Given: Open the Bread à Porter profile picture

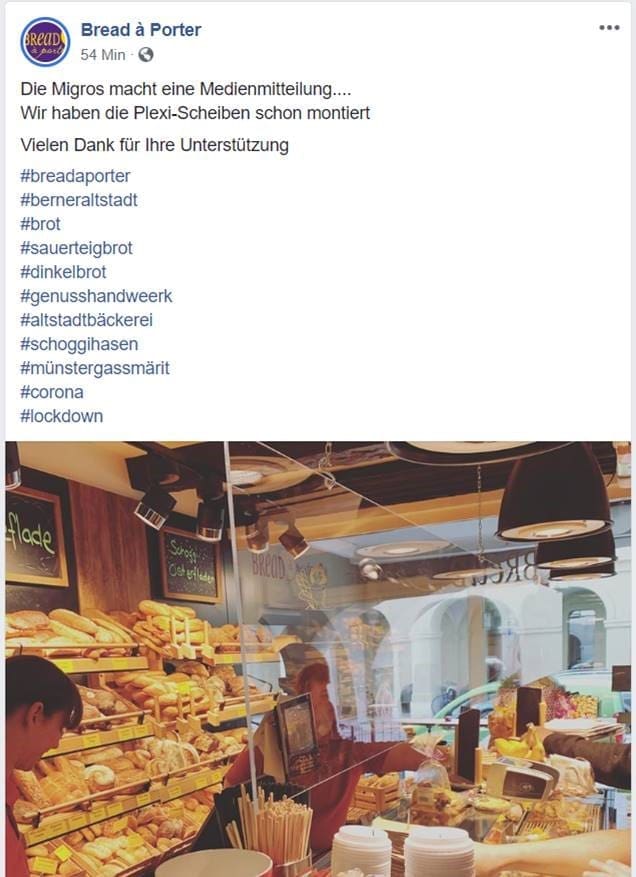Looking at the screenshot, I should 45,42.
